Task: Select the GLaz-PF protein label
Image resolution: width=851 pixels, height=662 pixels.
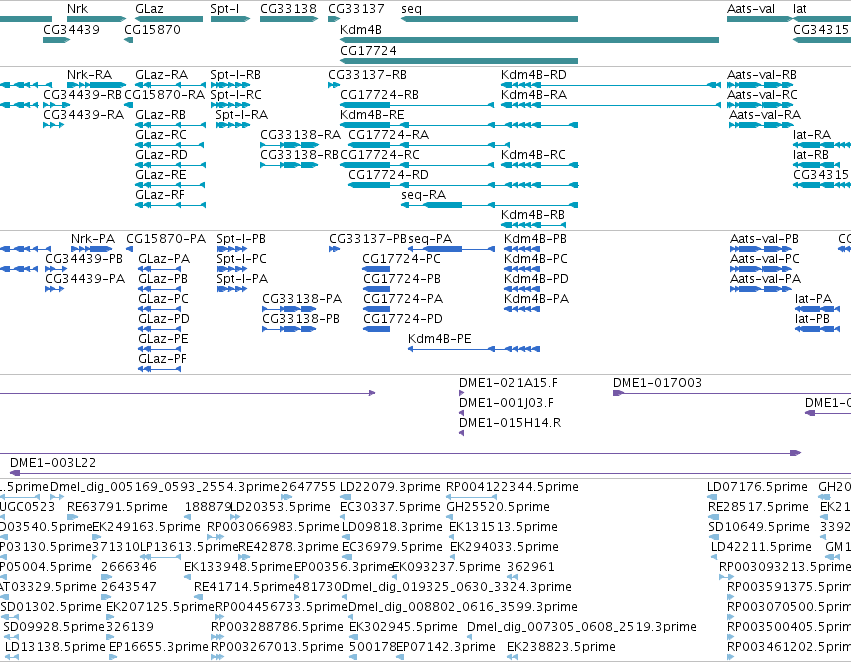Action: pos(163,359)
